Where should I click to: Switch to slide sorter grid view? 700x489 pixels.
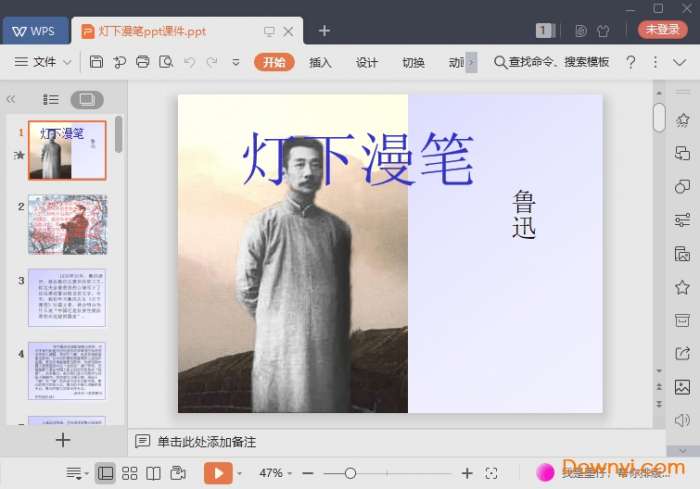[130, 473]
